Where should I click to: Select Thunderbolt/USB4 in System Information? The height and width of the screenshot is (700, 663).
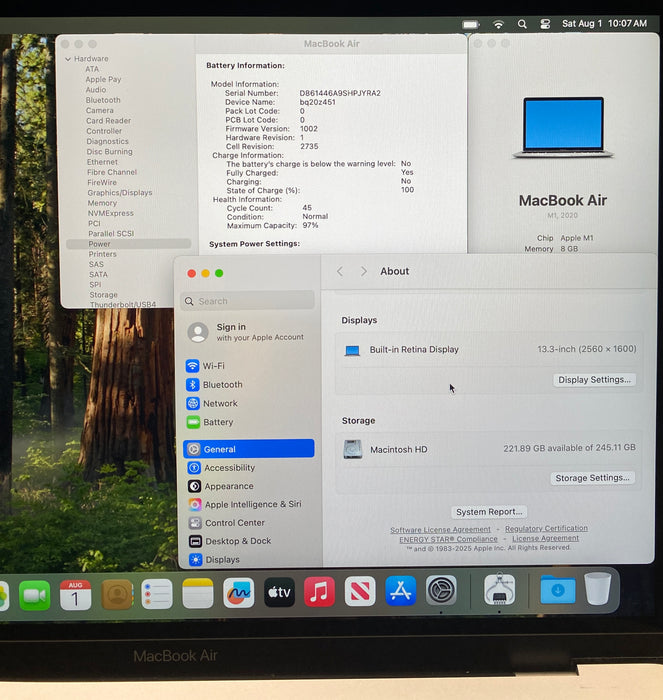[x=123, y=304]
